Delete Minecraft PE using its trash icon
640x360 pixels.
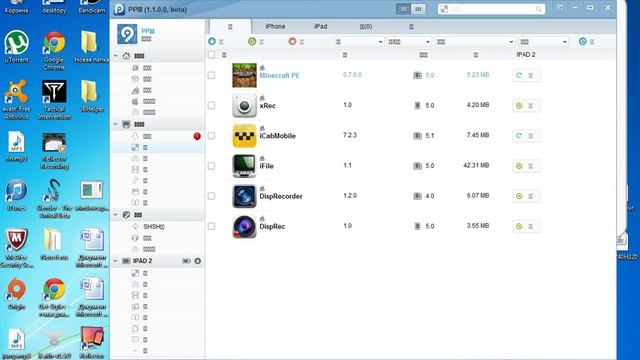click(531, 76)
